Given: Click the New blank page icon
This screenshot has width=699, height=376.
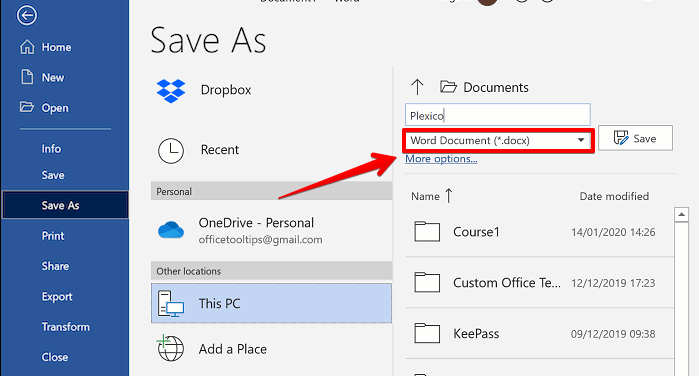Looking at the screenshot, I should click(x=27, y=77).
